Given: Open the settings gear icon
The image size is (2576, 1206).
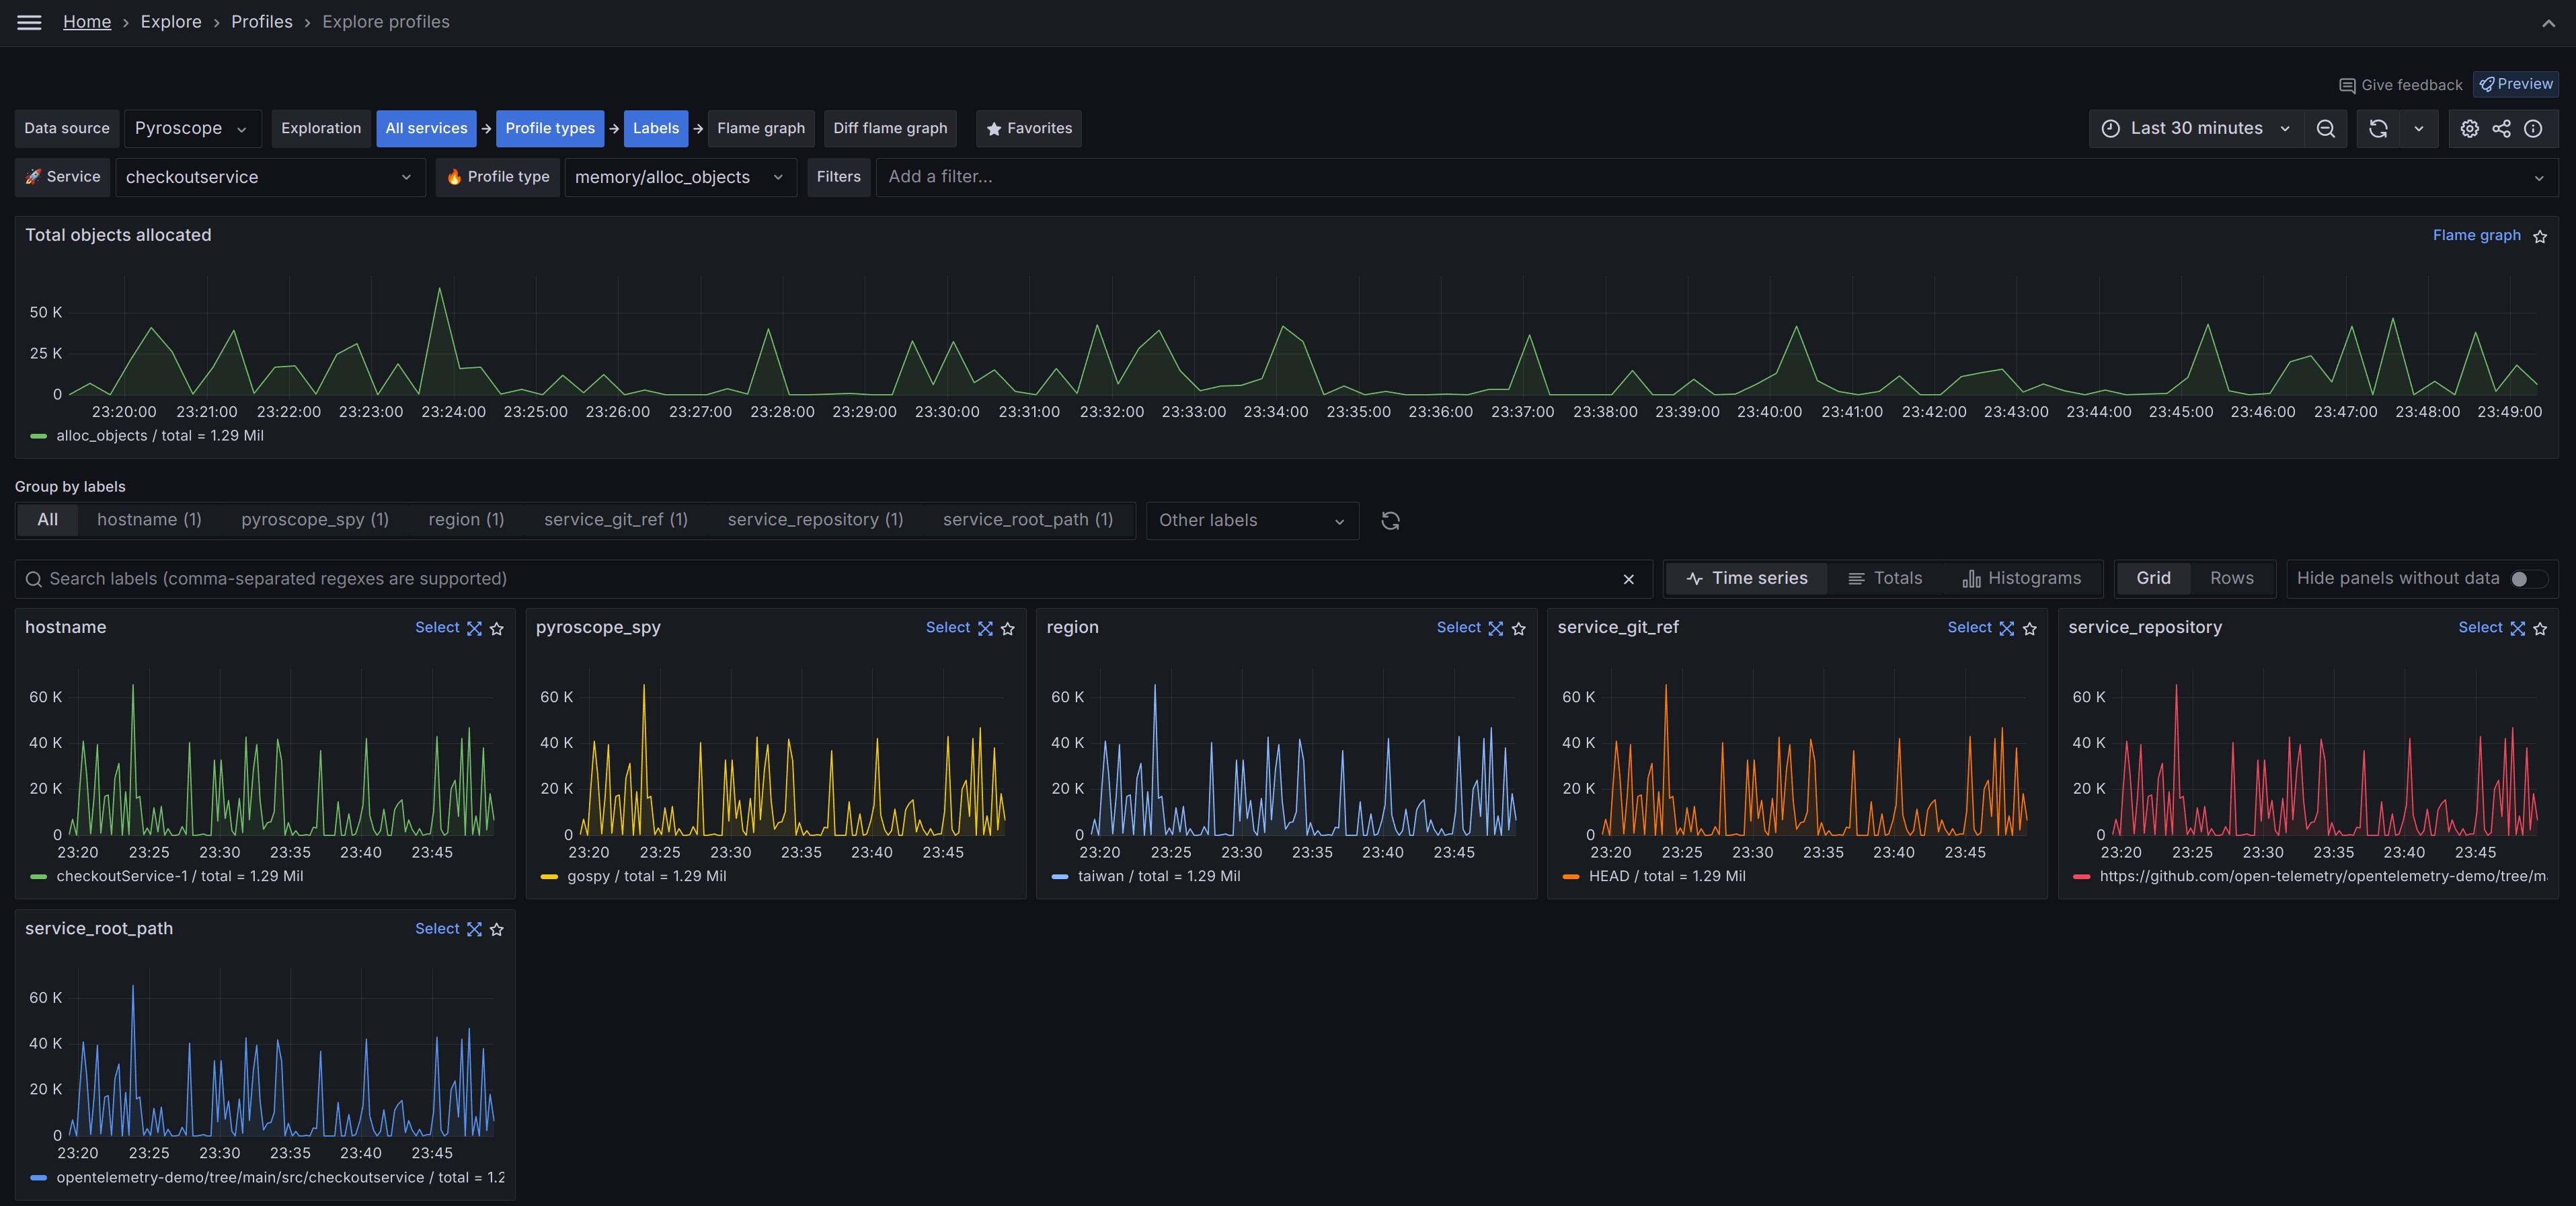Looking at the screenshot, I should click(2469, 129).
